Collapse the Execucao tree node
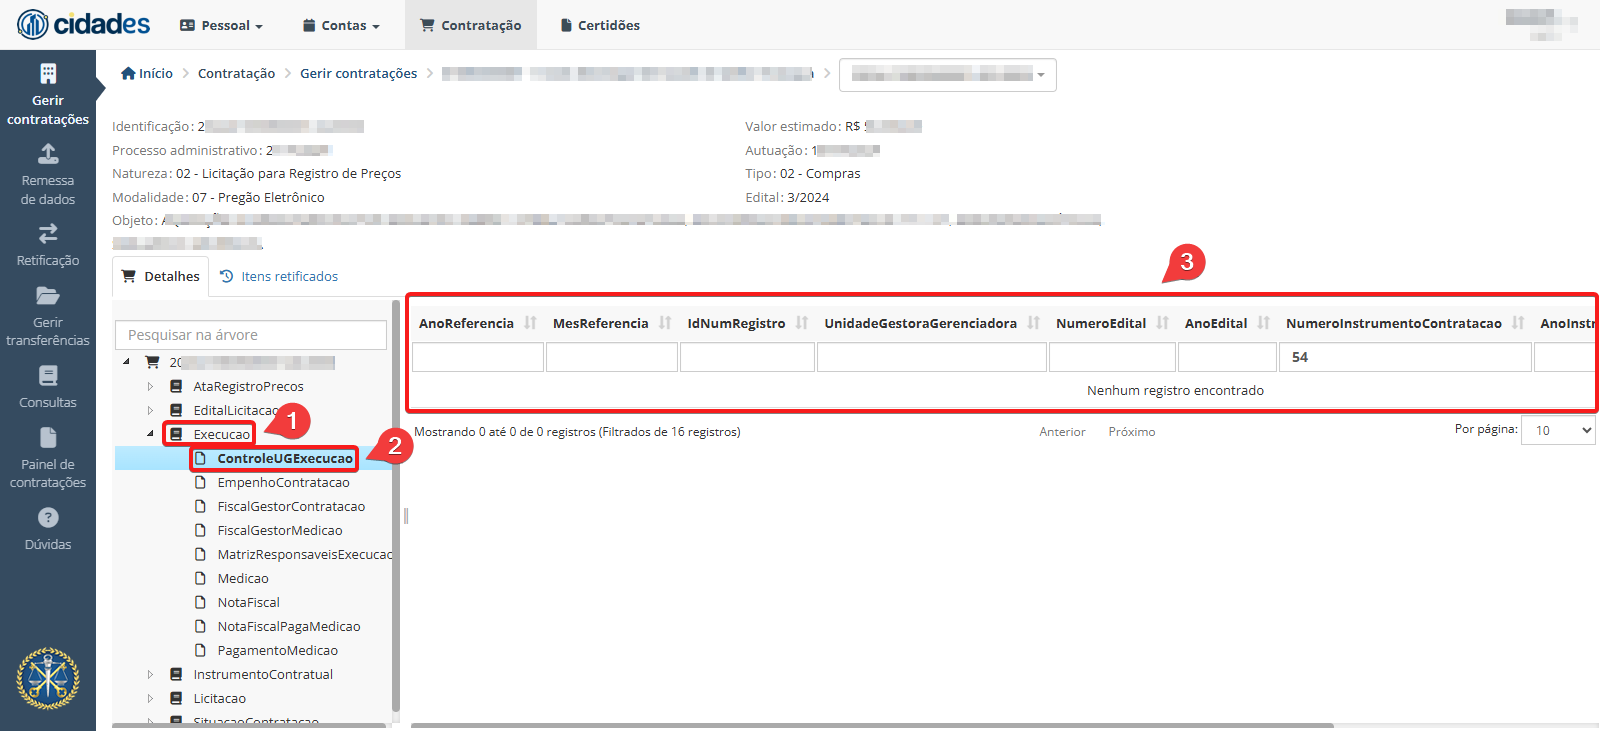The height and width of the screenshot is (731, 1600). pyautogui.click(x=150, y=434)
